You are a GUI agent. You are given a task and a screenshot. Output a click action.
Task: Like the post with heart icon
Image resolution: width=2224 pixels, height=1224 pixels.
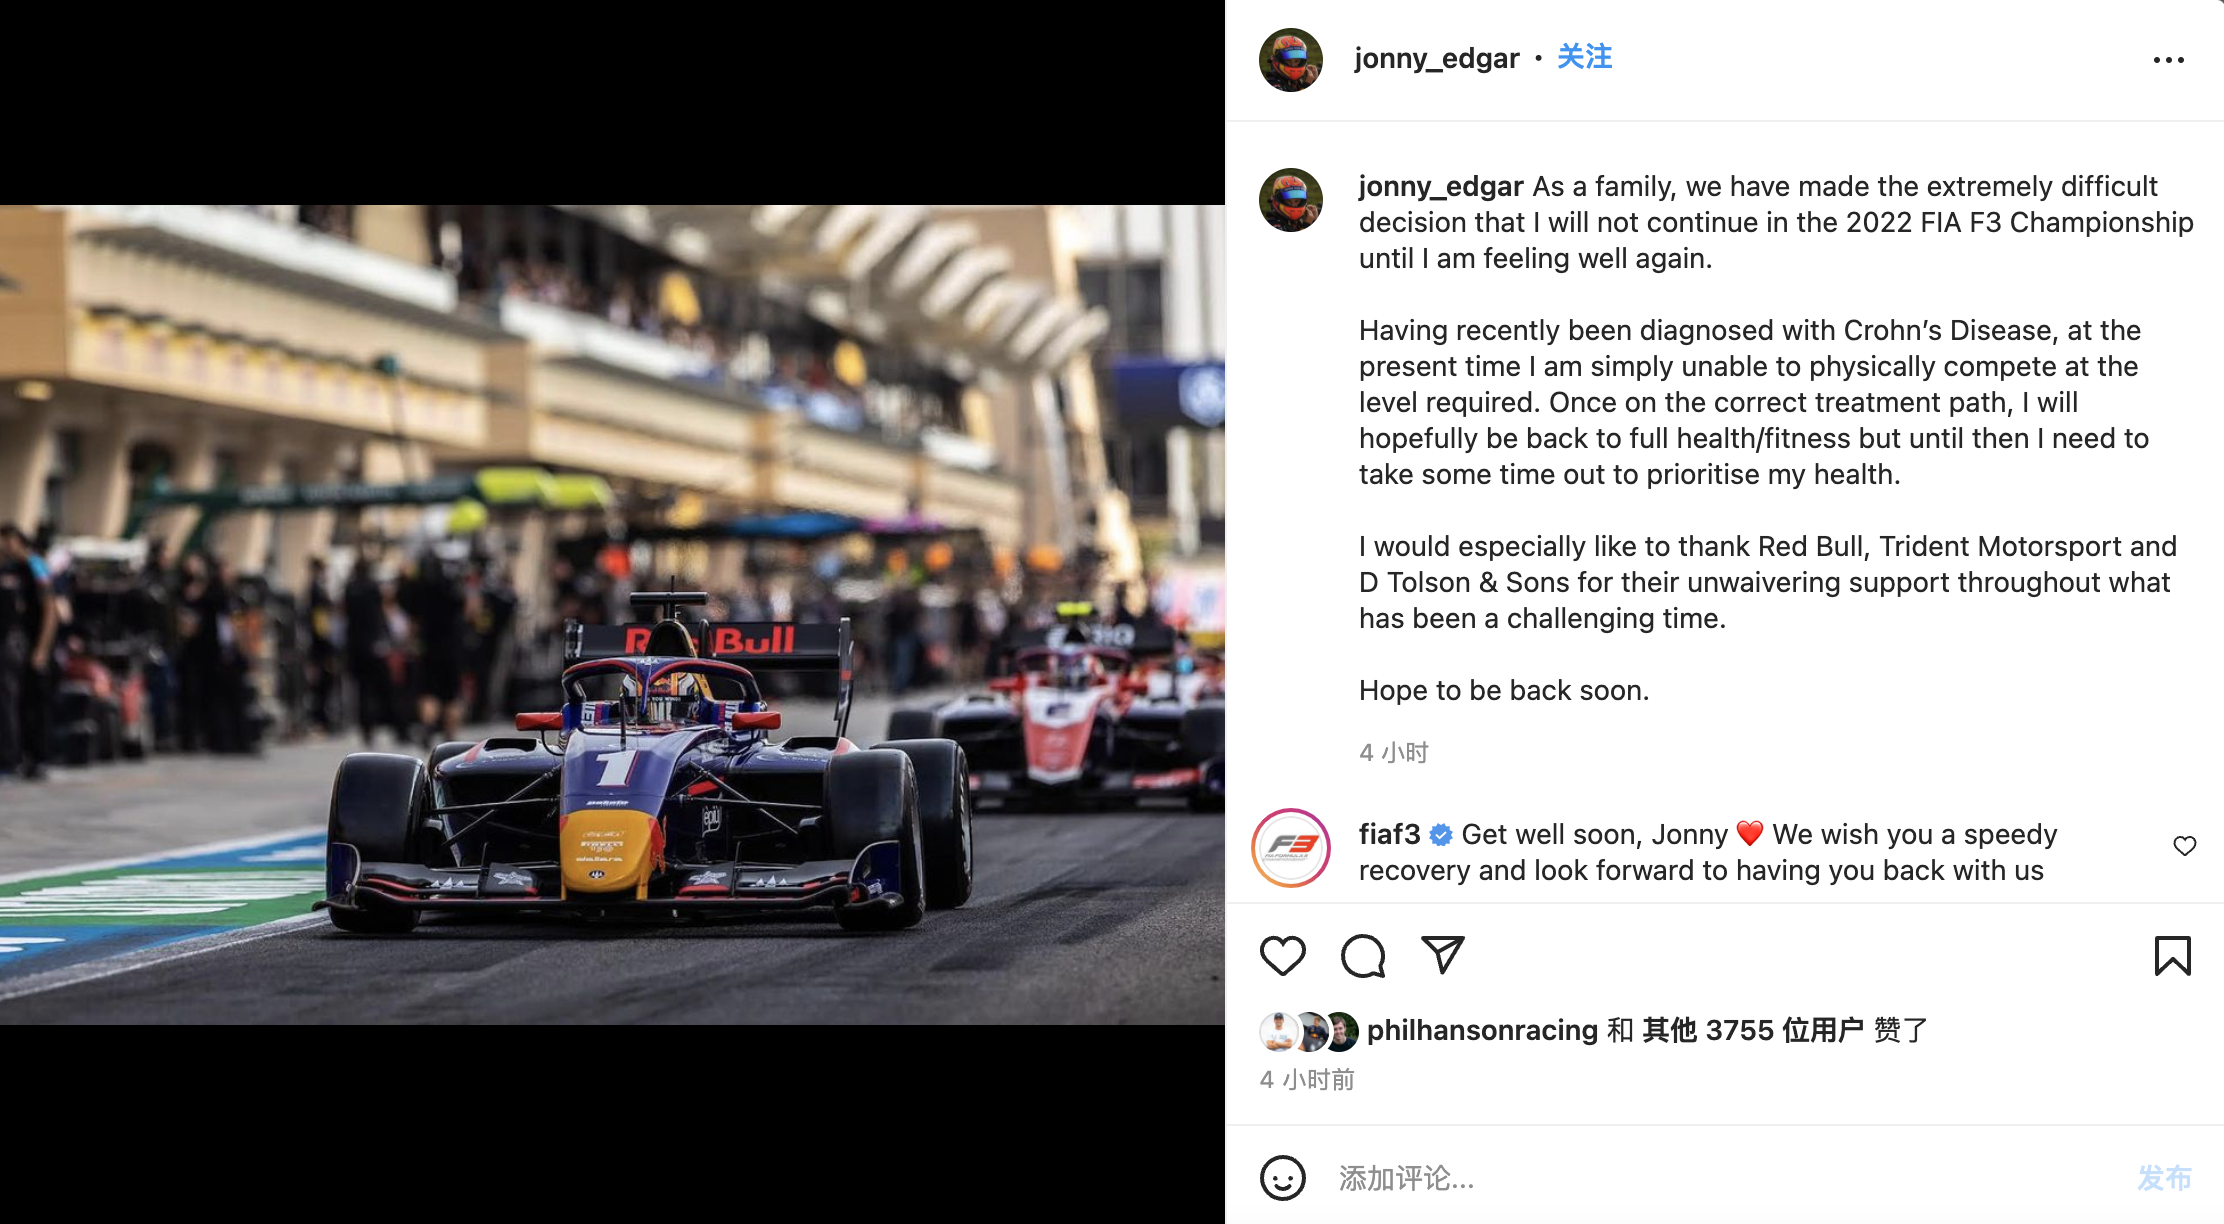pyautogui.click(x=1282, y=956)
